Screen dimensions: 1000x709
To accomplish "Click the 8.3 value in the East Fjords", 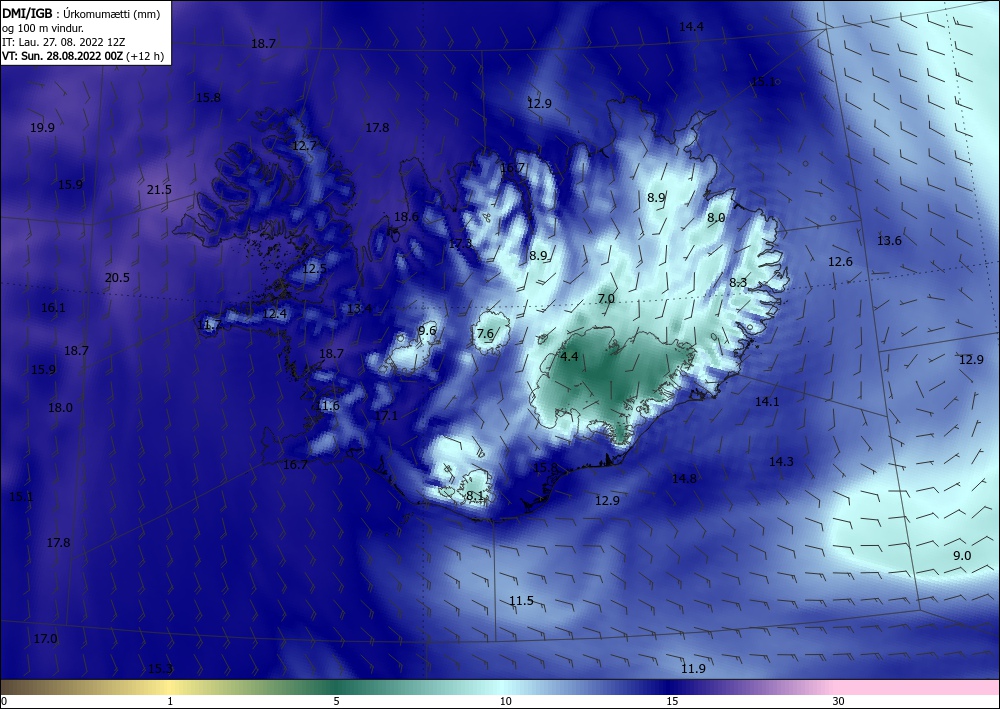I will (738, 282).
